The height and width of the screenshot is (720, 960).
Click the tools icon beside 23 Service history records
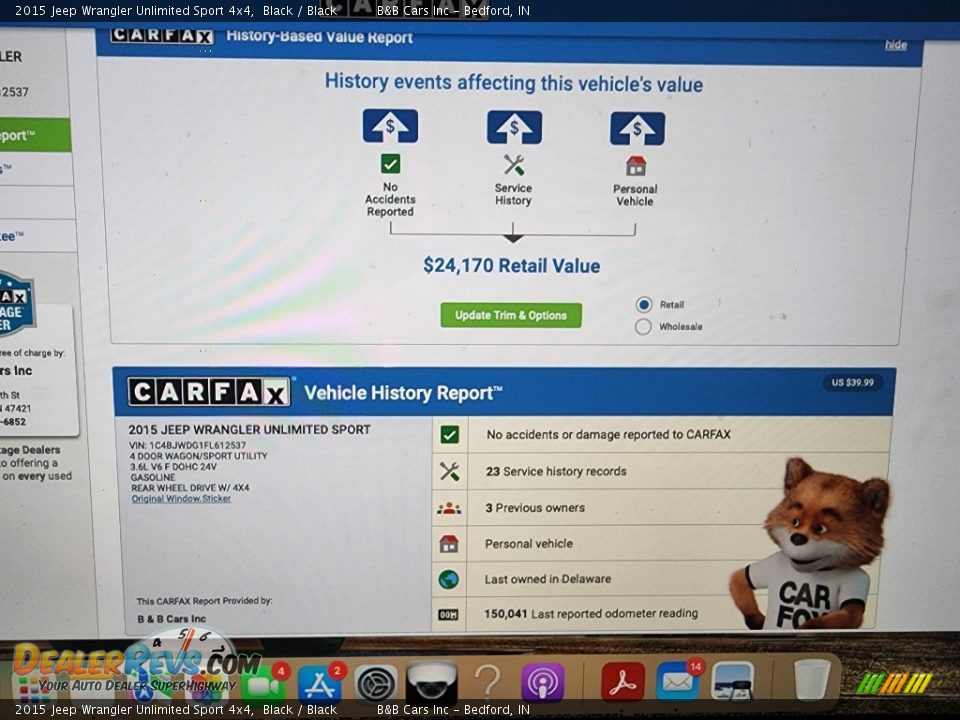click(x=449, y=471)
